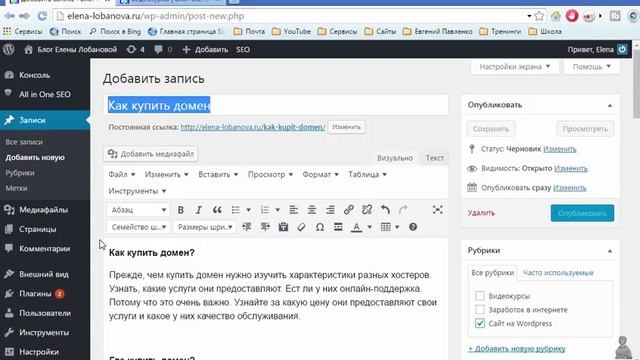Insert table grid icon
Screen dimensions: 640x360
[386, 227]
